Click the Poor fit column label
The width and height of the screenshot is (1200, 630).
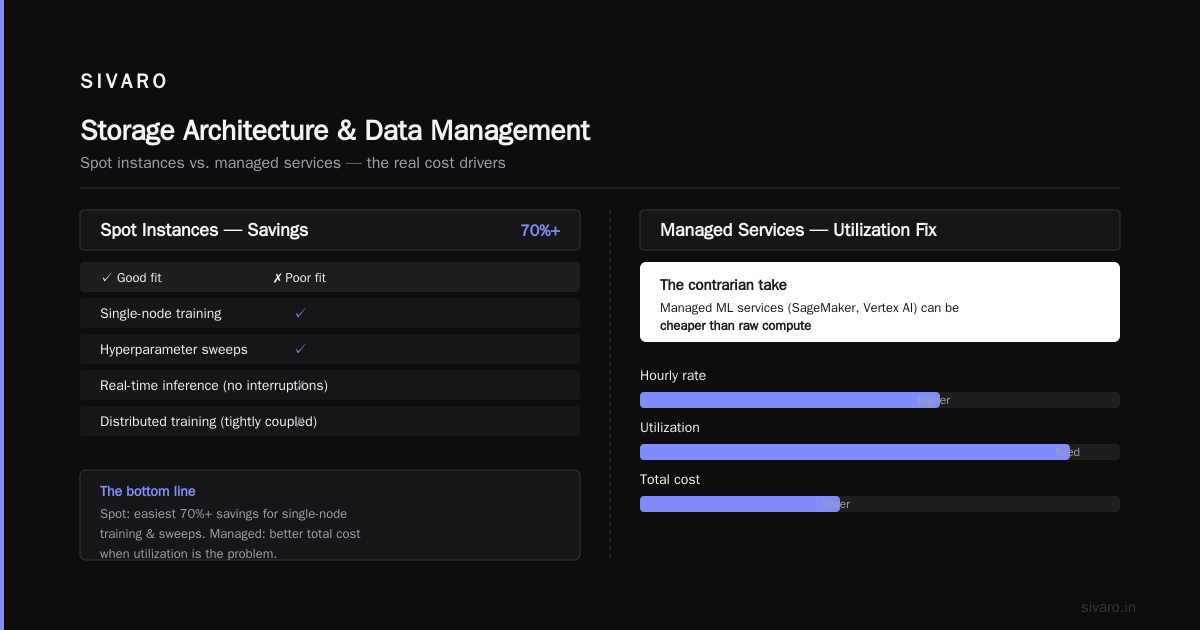click(299, 277)
